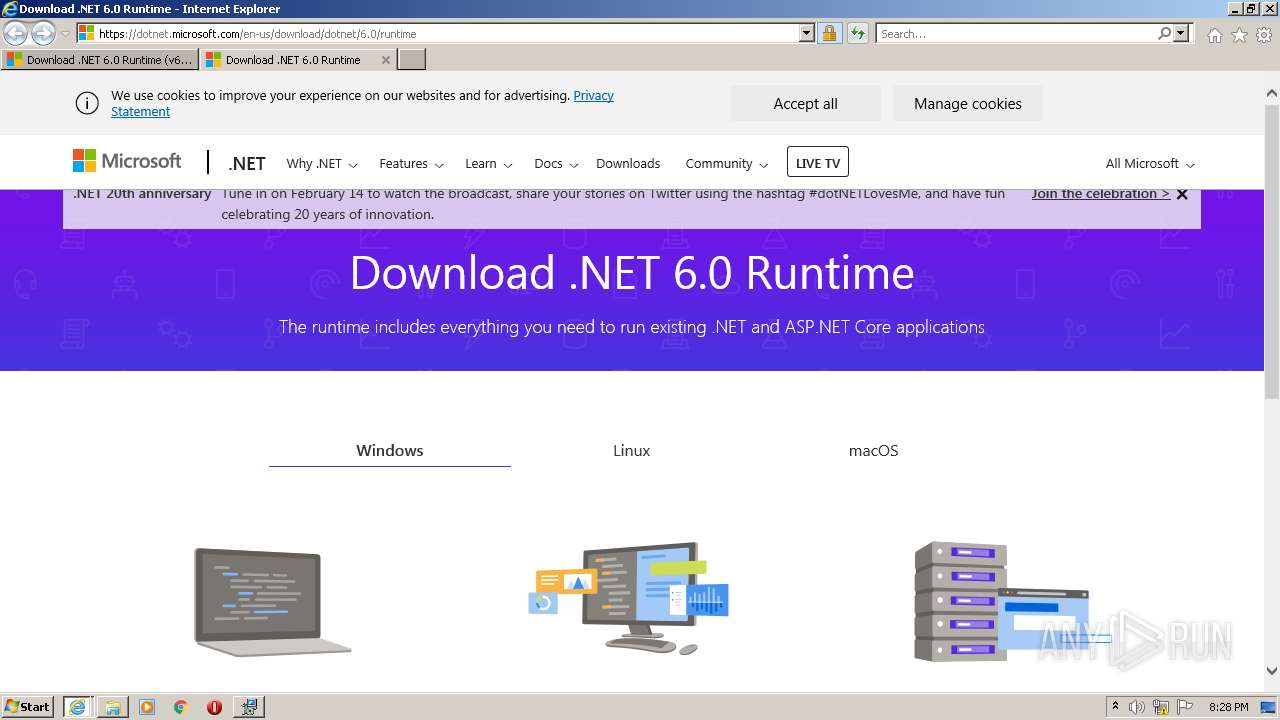Expand the Community menu
Screen dimensions: 1280x720
726,163
